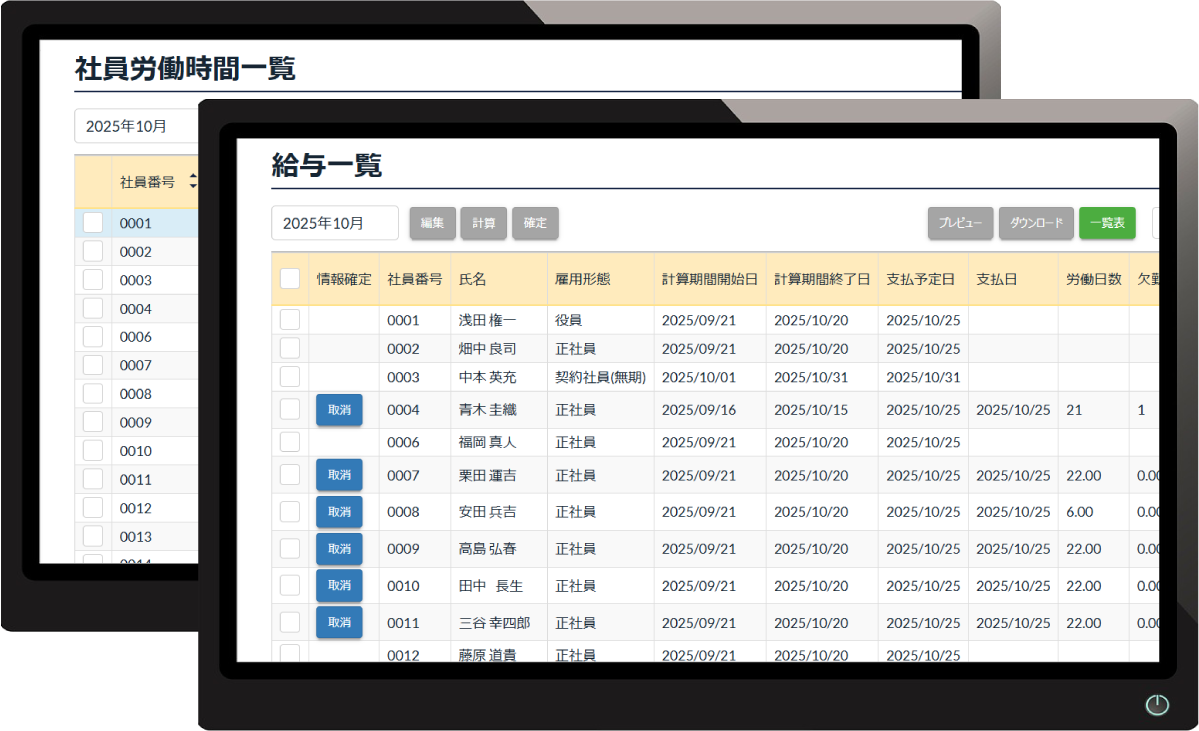Toggle the select-all checkbox in the table header
The image size is (1199, 731).
pos(290,278)
